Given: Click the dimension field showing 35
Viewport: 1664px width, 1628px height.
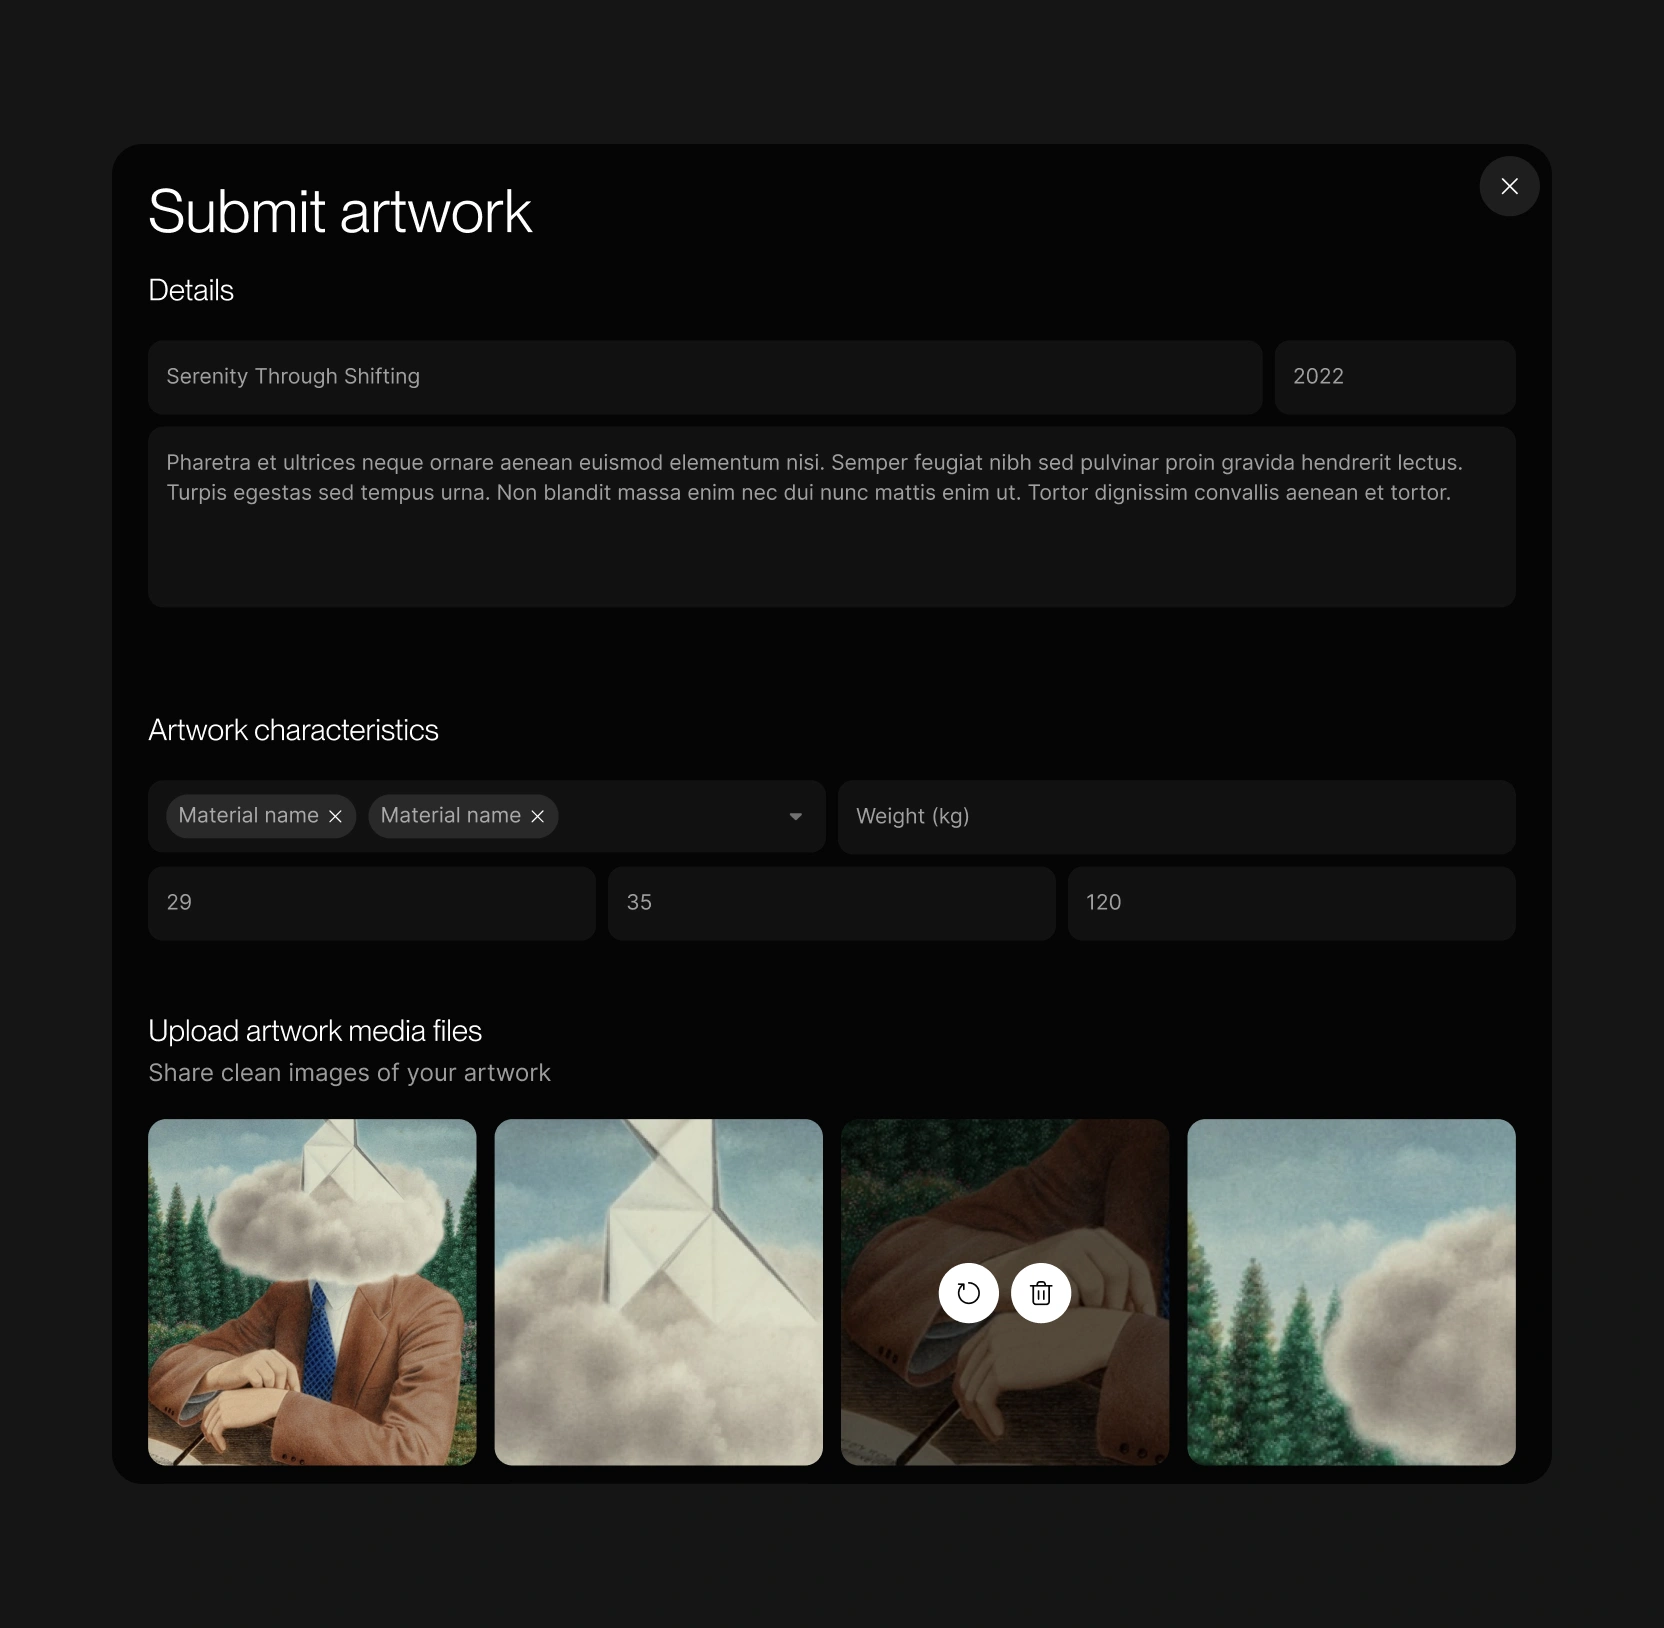Looking at the screenshot, I should click(832, 903).
